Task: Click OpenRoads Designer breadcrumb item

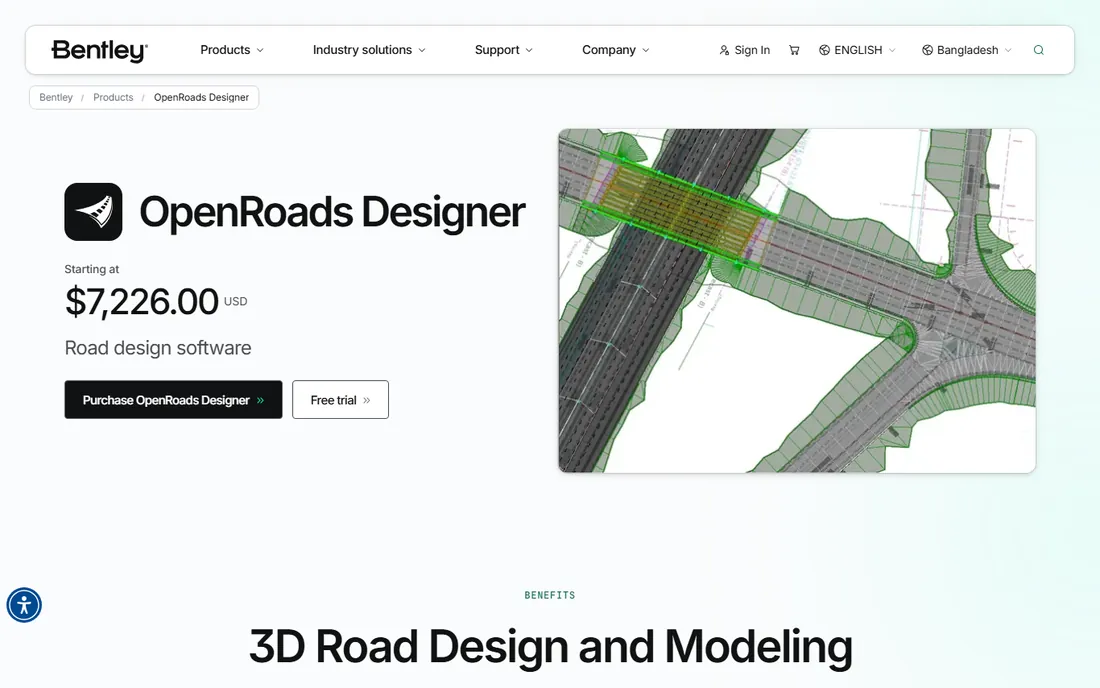Action: [x=201, y=97]
